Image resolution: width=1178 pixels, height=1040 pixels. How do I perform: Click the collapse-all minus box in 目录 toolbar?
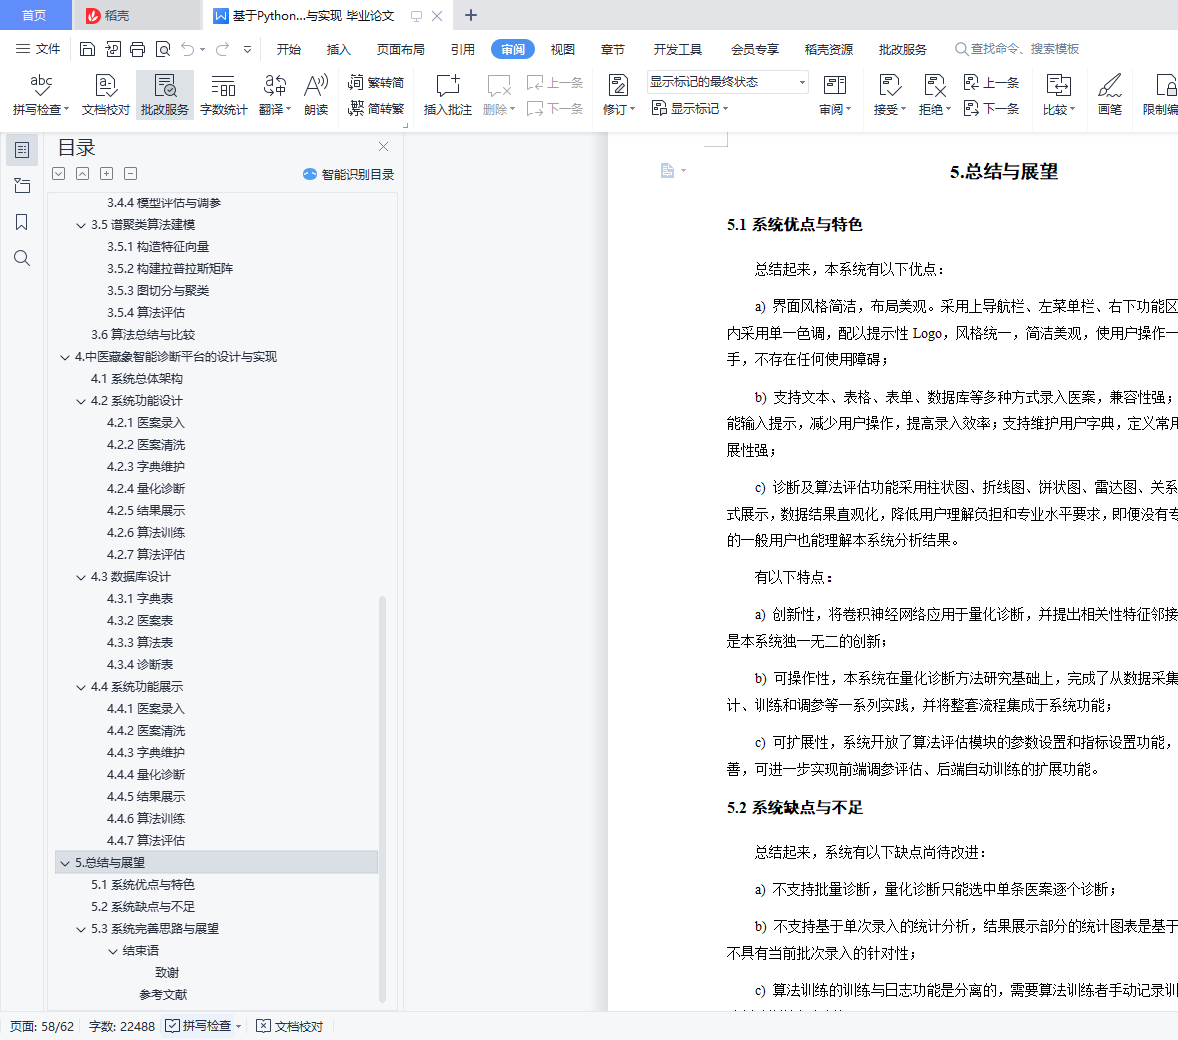tap(131, 174)
